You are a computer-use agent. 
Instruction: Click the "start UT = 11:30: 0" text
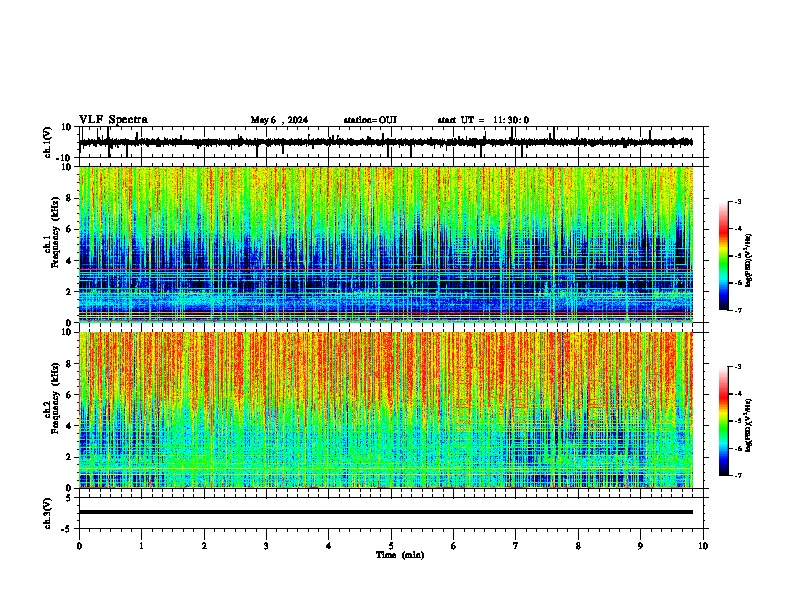[x=483, y=120]
